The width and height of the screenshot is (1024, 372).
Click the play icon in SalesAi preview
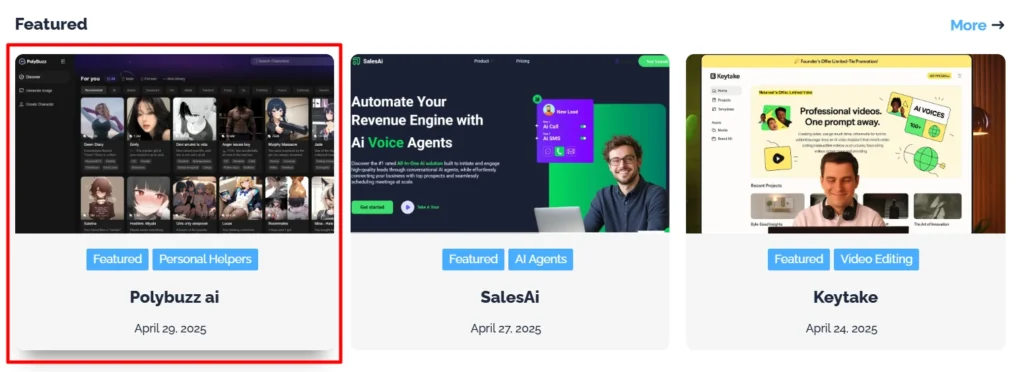point(408,207)
